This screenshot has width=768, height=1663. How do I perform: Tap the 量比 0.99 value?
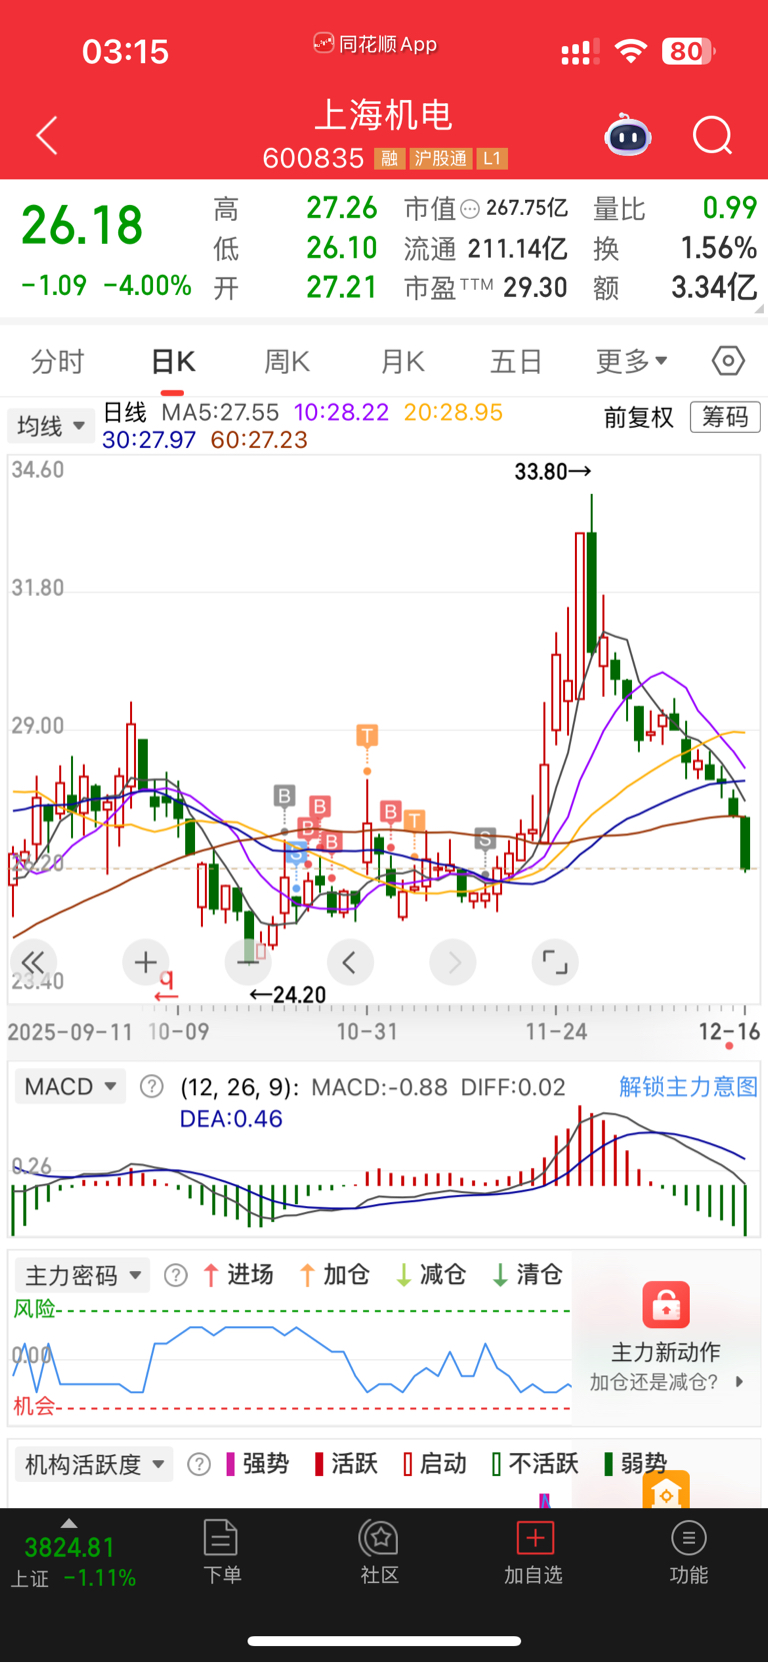[730, 208]
